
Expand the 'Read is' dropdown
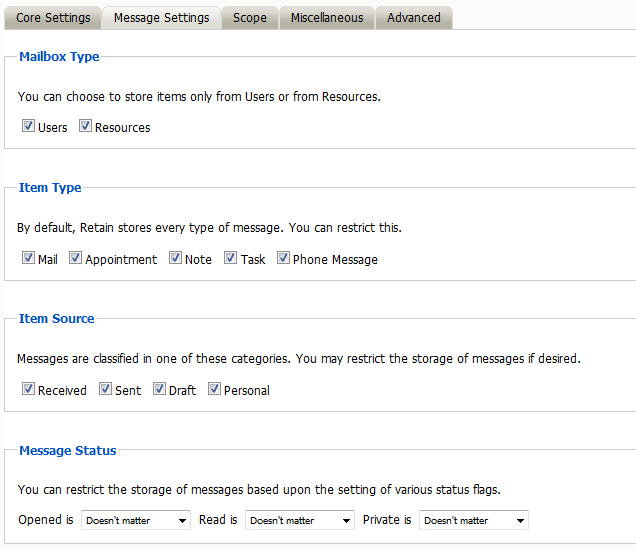pyautogui.click(x=300, y=520)
